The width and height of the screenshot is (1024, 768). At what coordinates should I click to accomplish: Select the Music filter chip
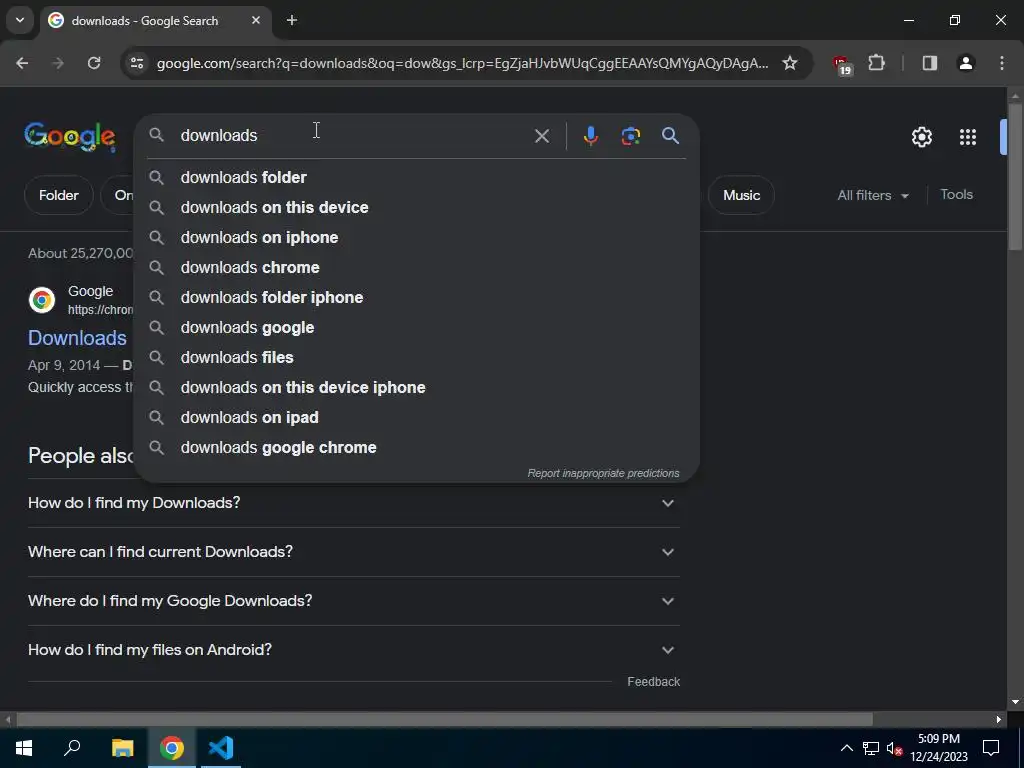pyautogui.click(x=741, y=195)
